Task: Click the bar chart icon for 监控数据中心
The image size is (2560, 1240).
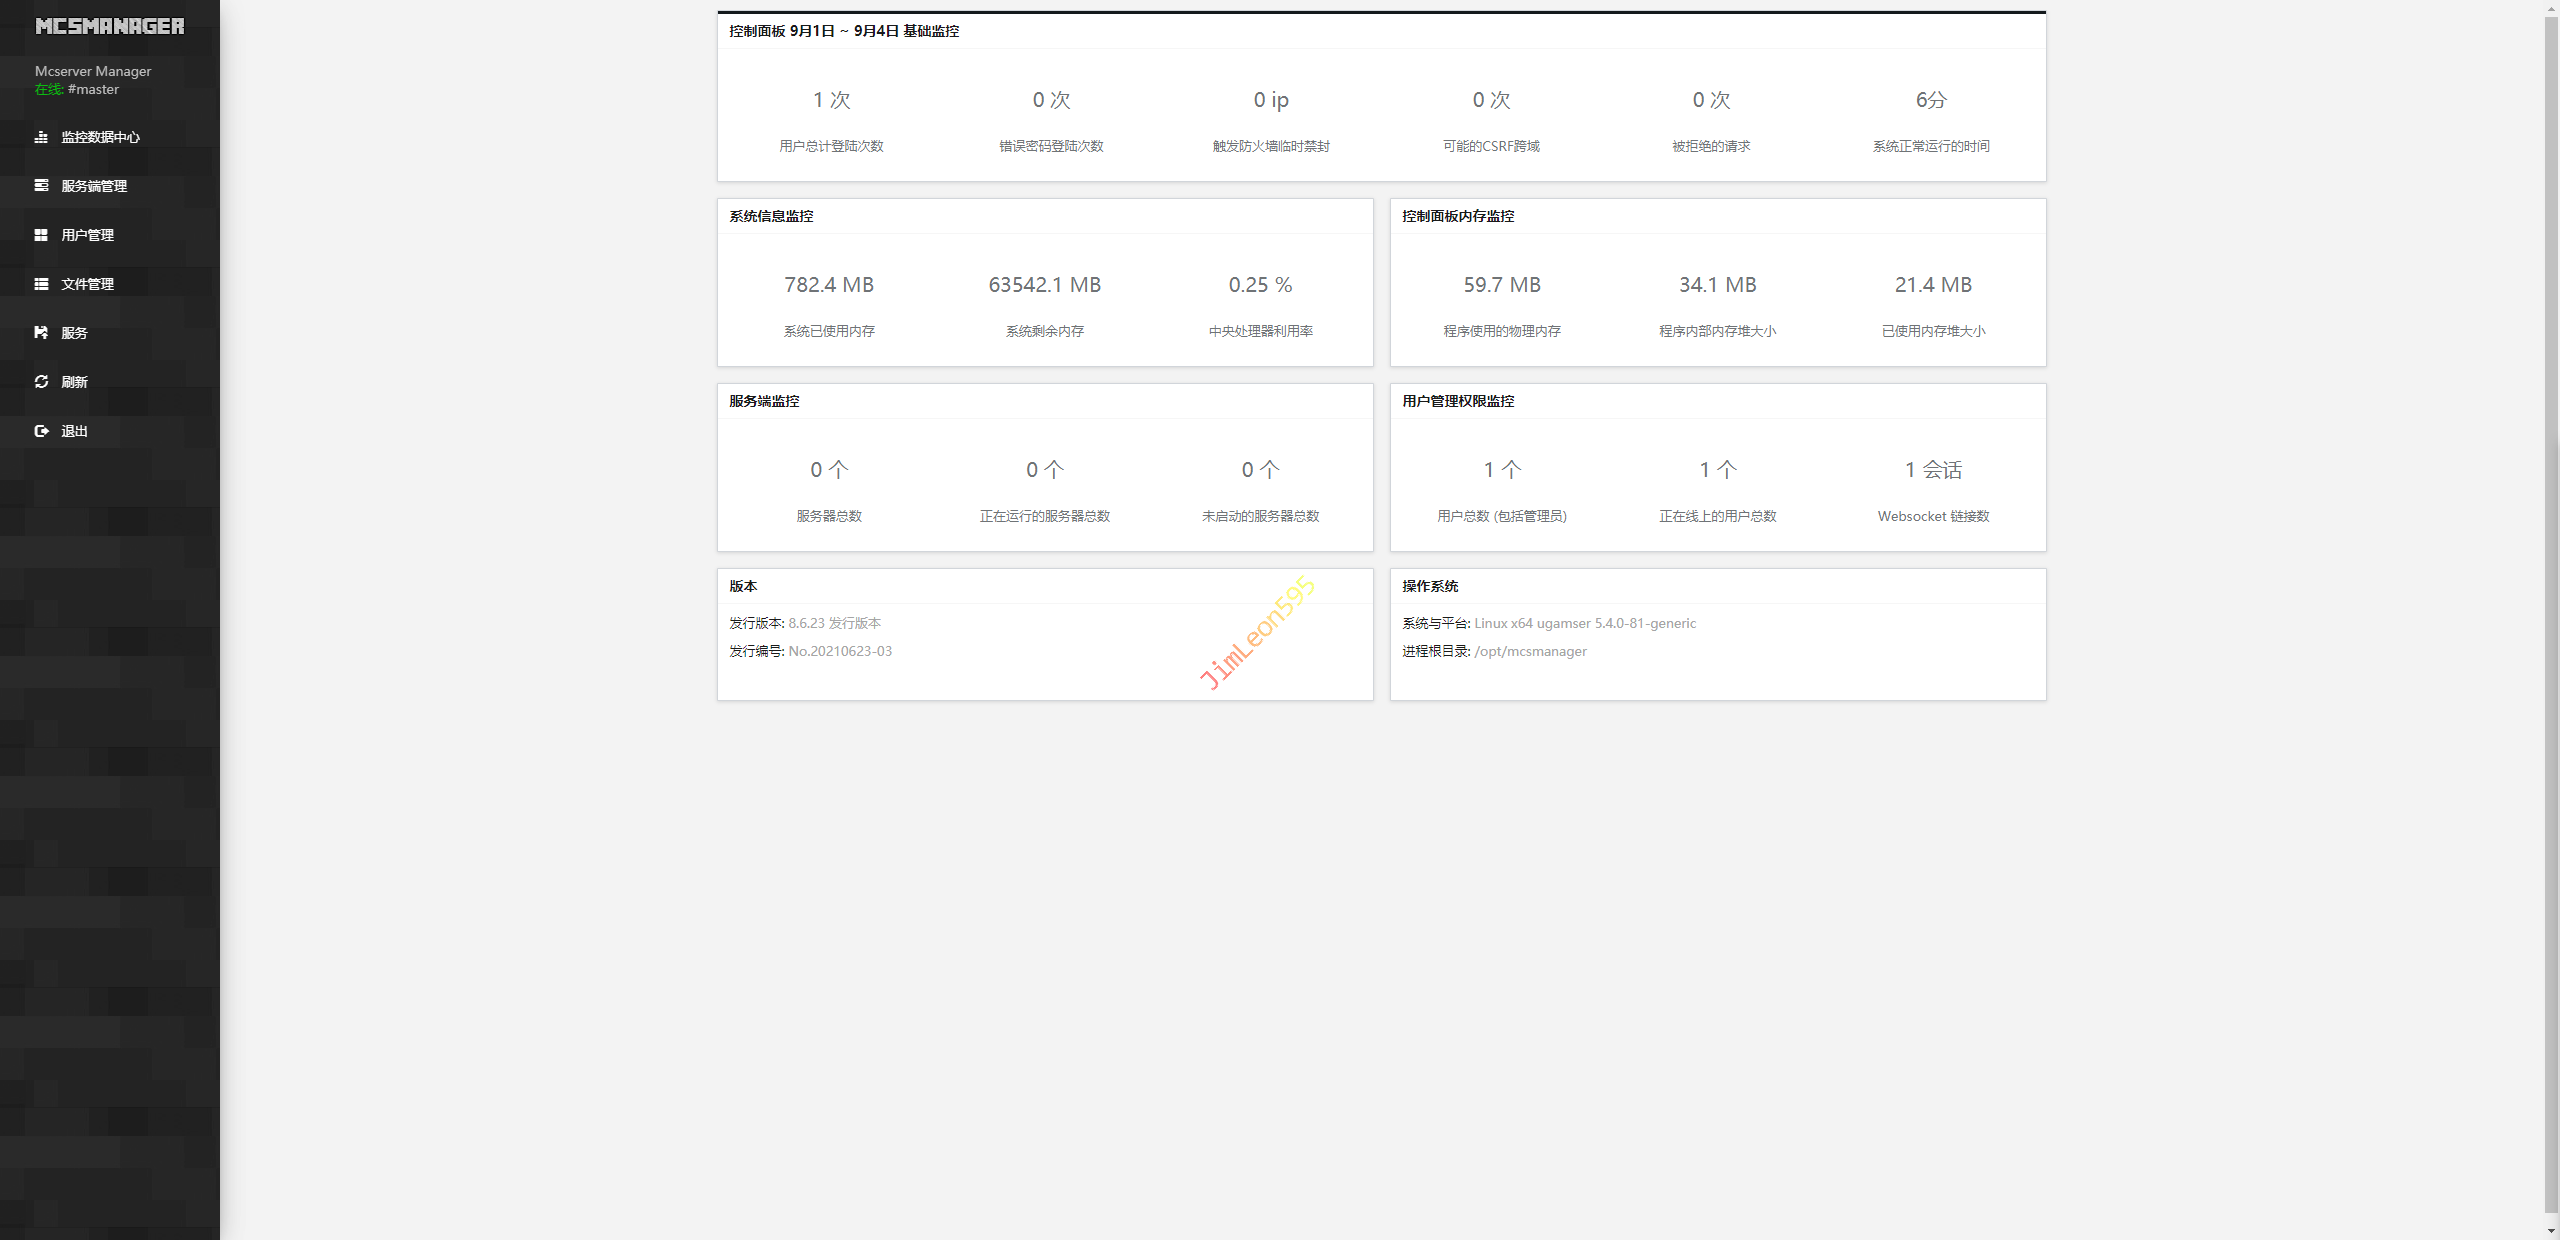Action: tap(41, 137)
